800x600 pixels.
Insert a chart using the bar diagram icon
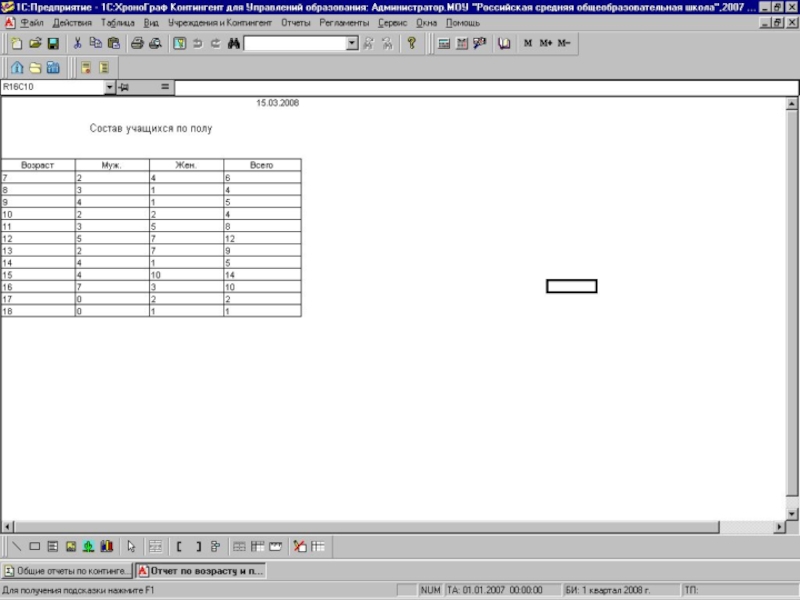107,546
